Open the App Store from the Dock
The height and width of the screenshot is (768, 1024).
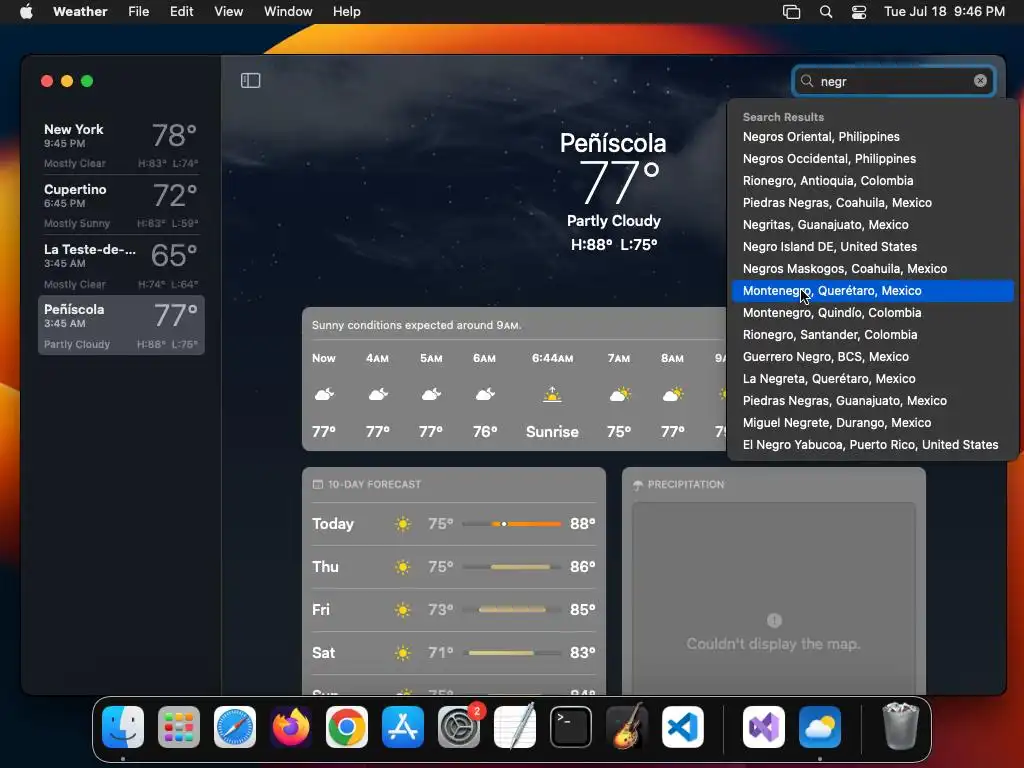(x=403, y=727)
